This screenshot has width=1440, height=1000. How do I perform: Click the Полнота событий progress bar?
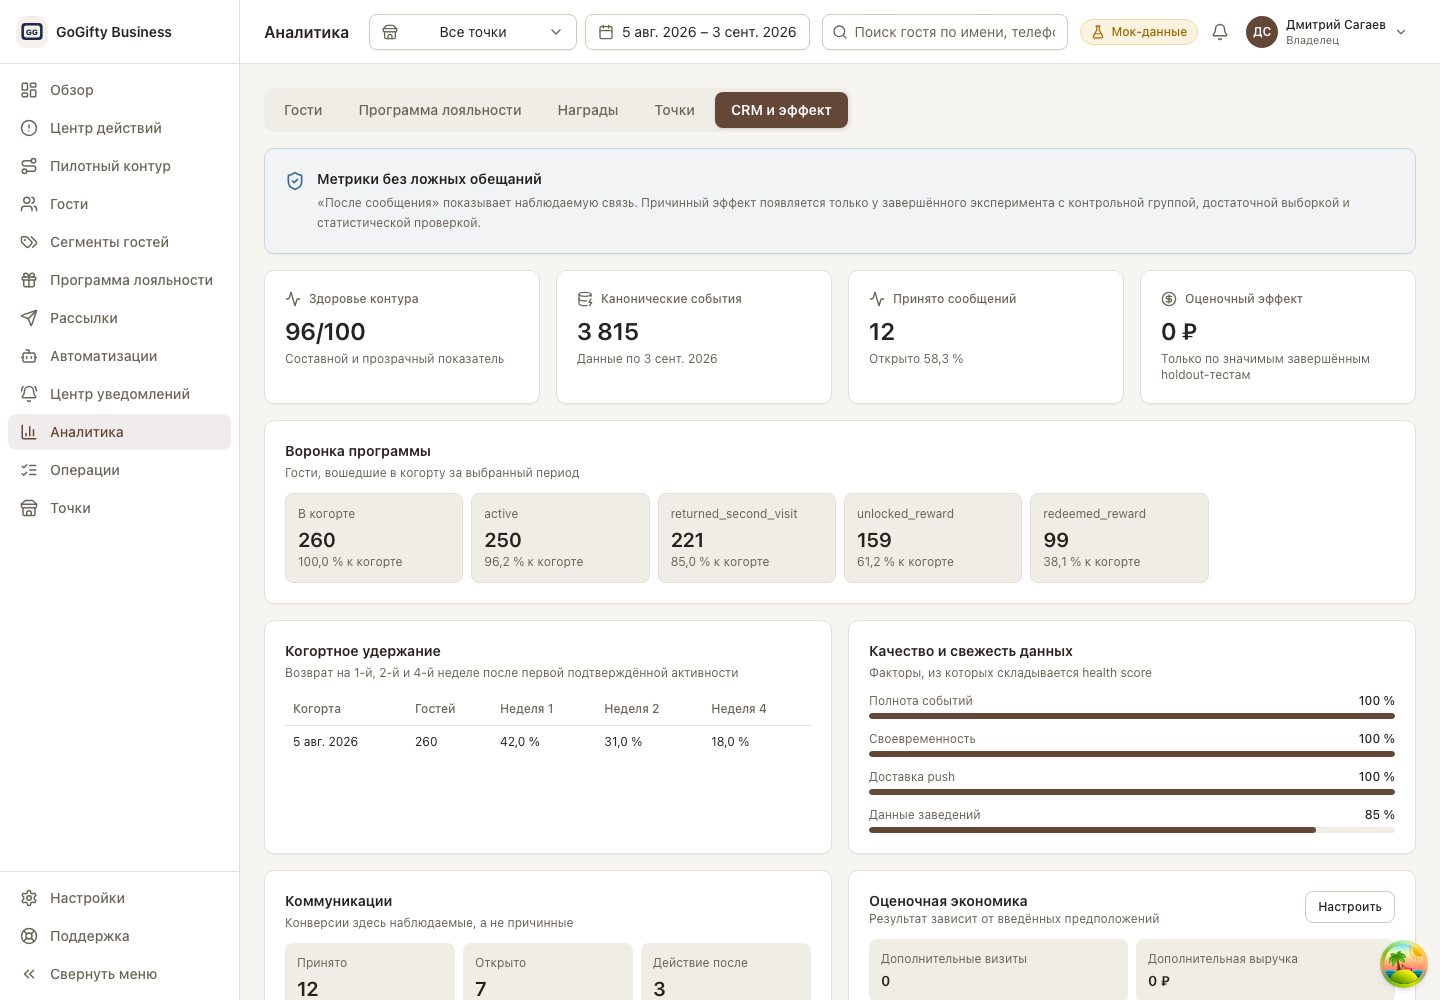tap(1132, 716)
